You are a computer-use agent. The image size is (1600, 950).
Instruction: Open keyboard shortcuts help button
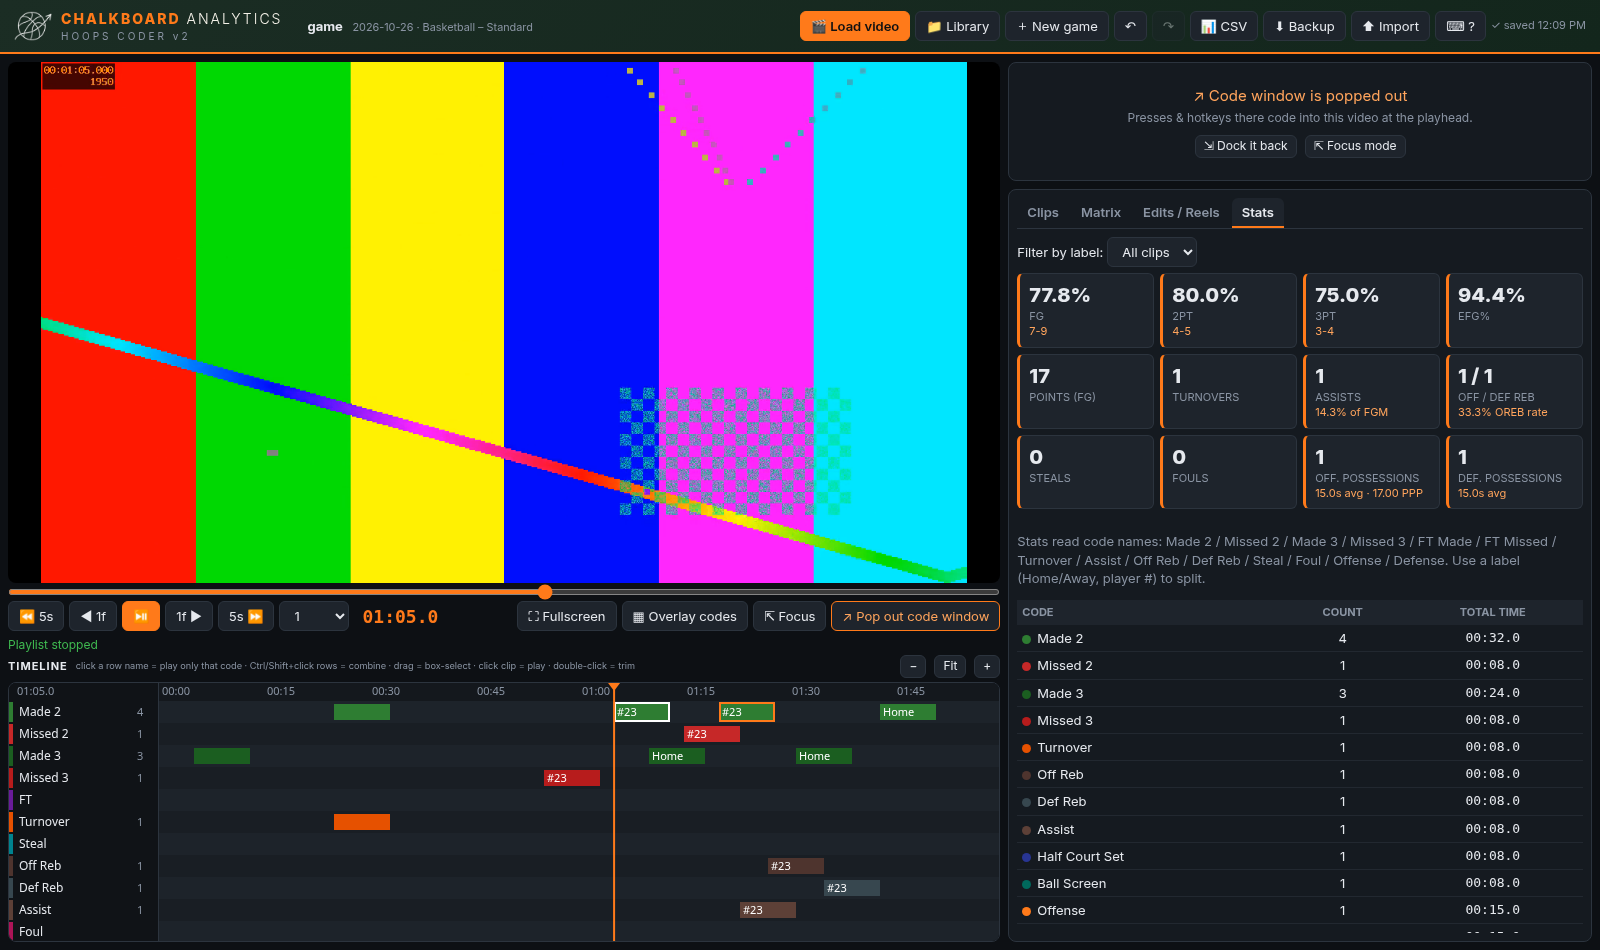click(x=1460, y=27)
